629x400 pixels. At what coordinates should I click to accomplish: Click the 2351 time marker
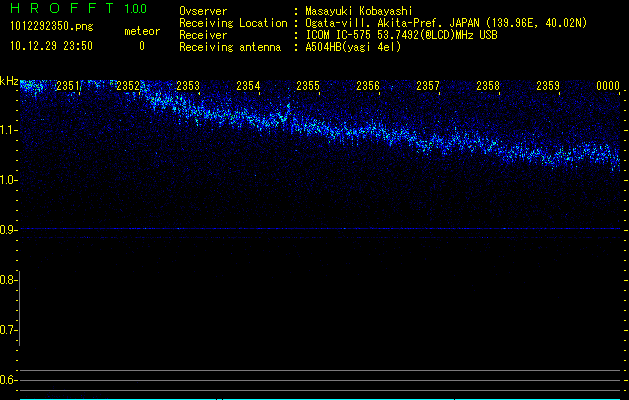(x=68, y=86)
